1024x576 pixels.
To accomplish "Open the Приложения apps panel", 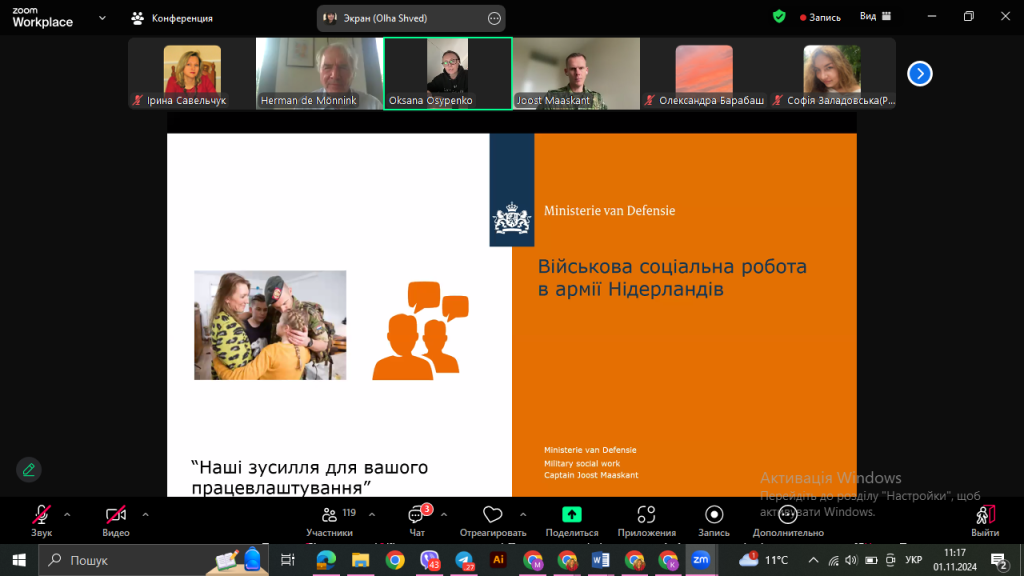I will coord(646,518).
